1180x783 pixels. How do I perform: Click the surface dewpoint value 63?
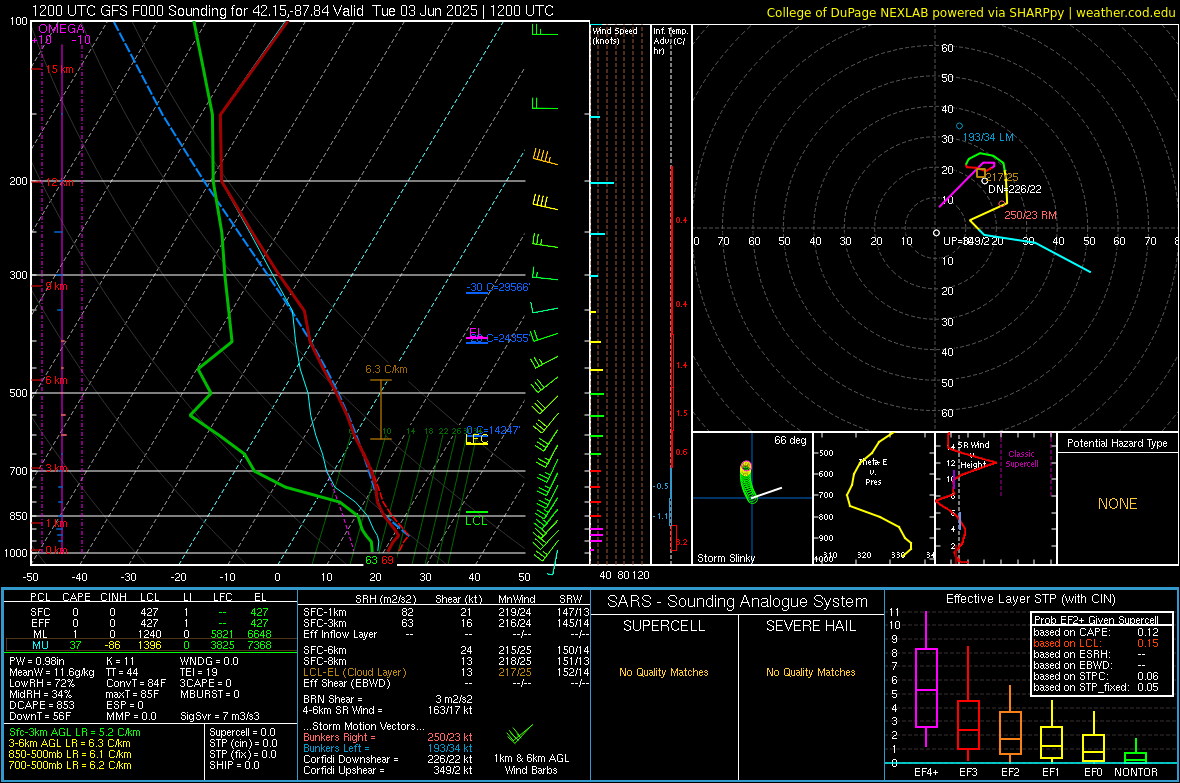[371, 560]
